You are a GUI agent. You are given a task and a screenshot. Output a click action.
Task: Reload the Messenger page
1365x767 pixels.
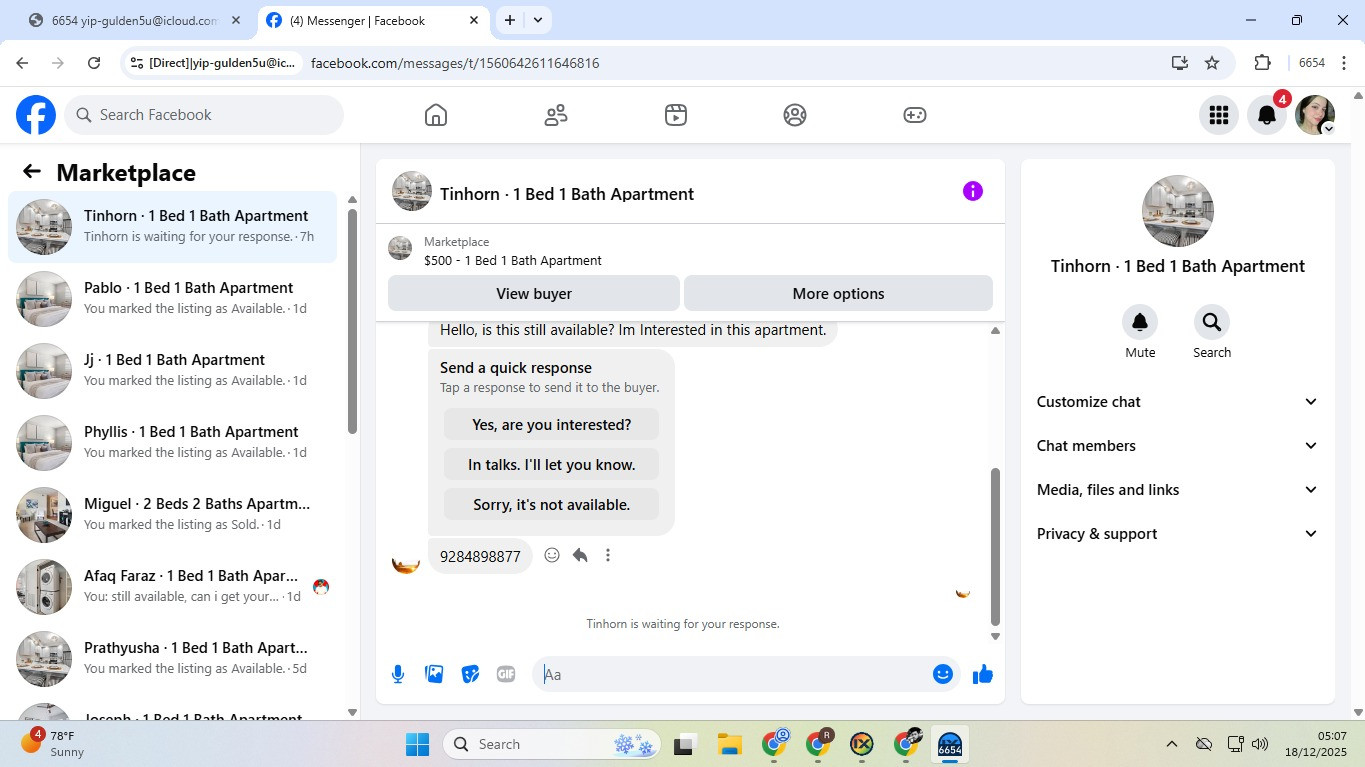(94, 63)
